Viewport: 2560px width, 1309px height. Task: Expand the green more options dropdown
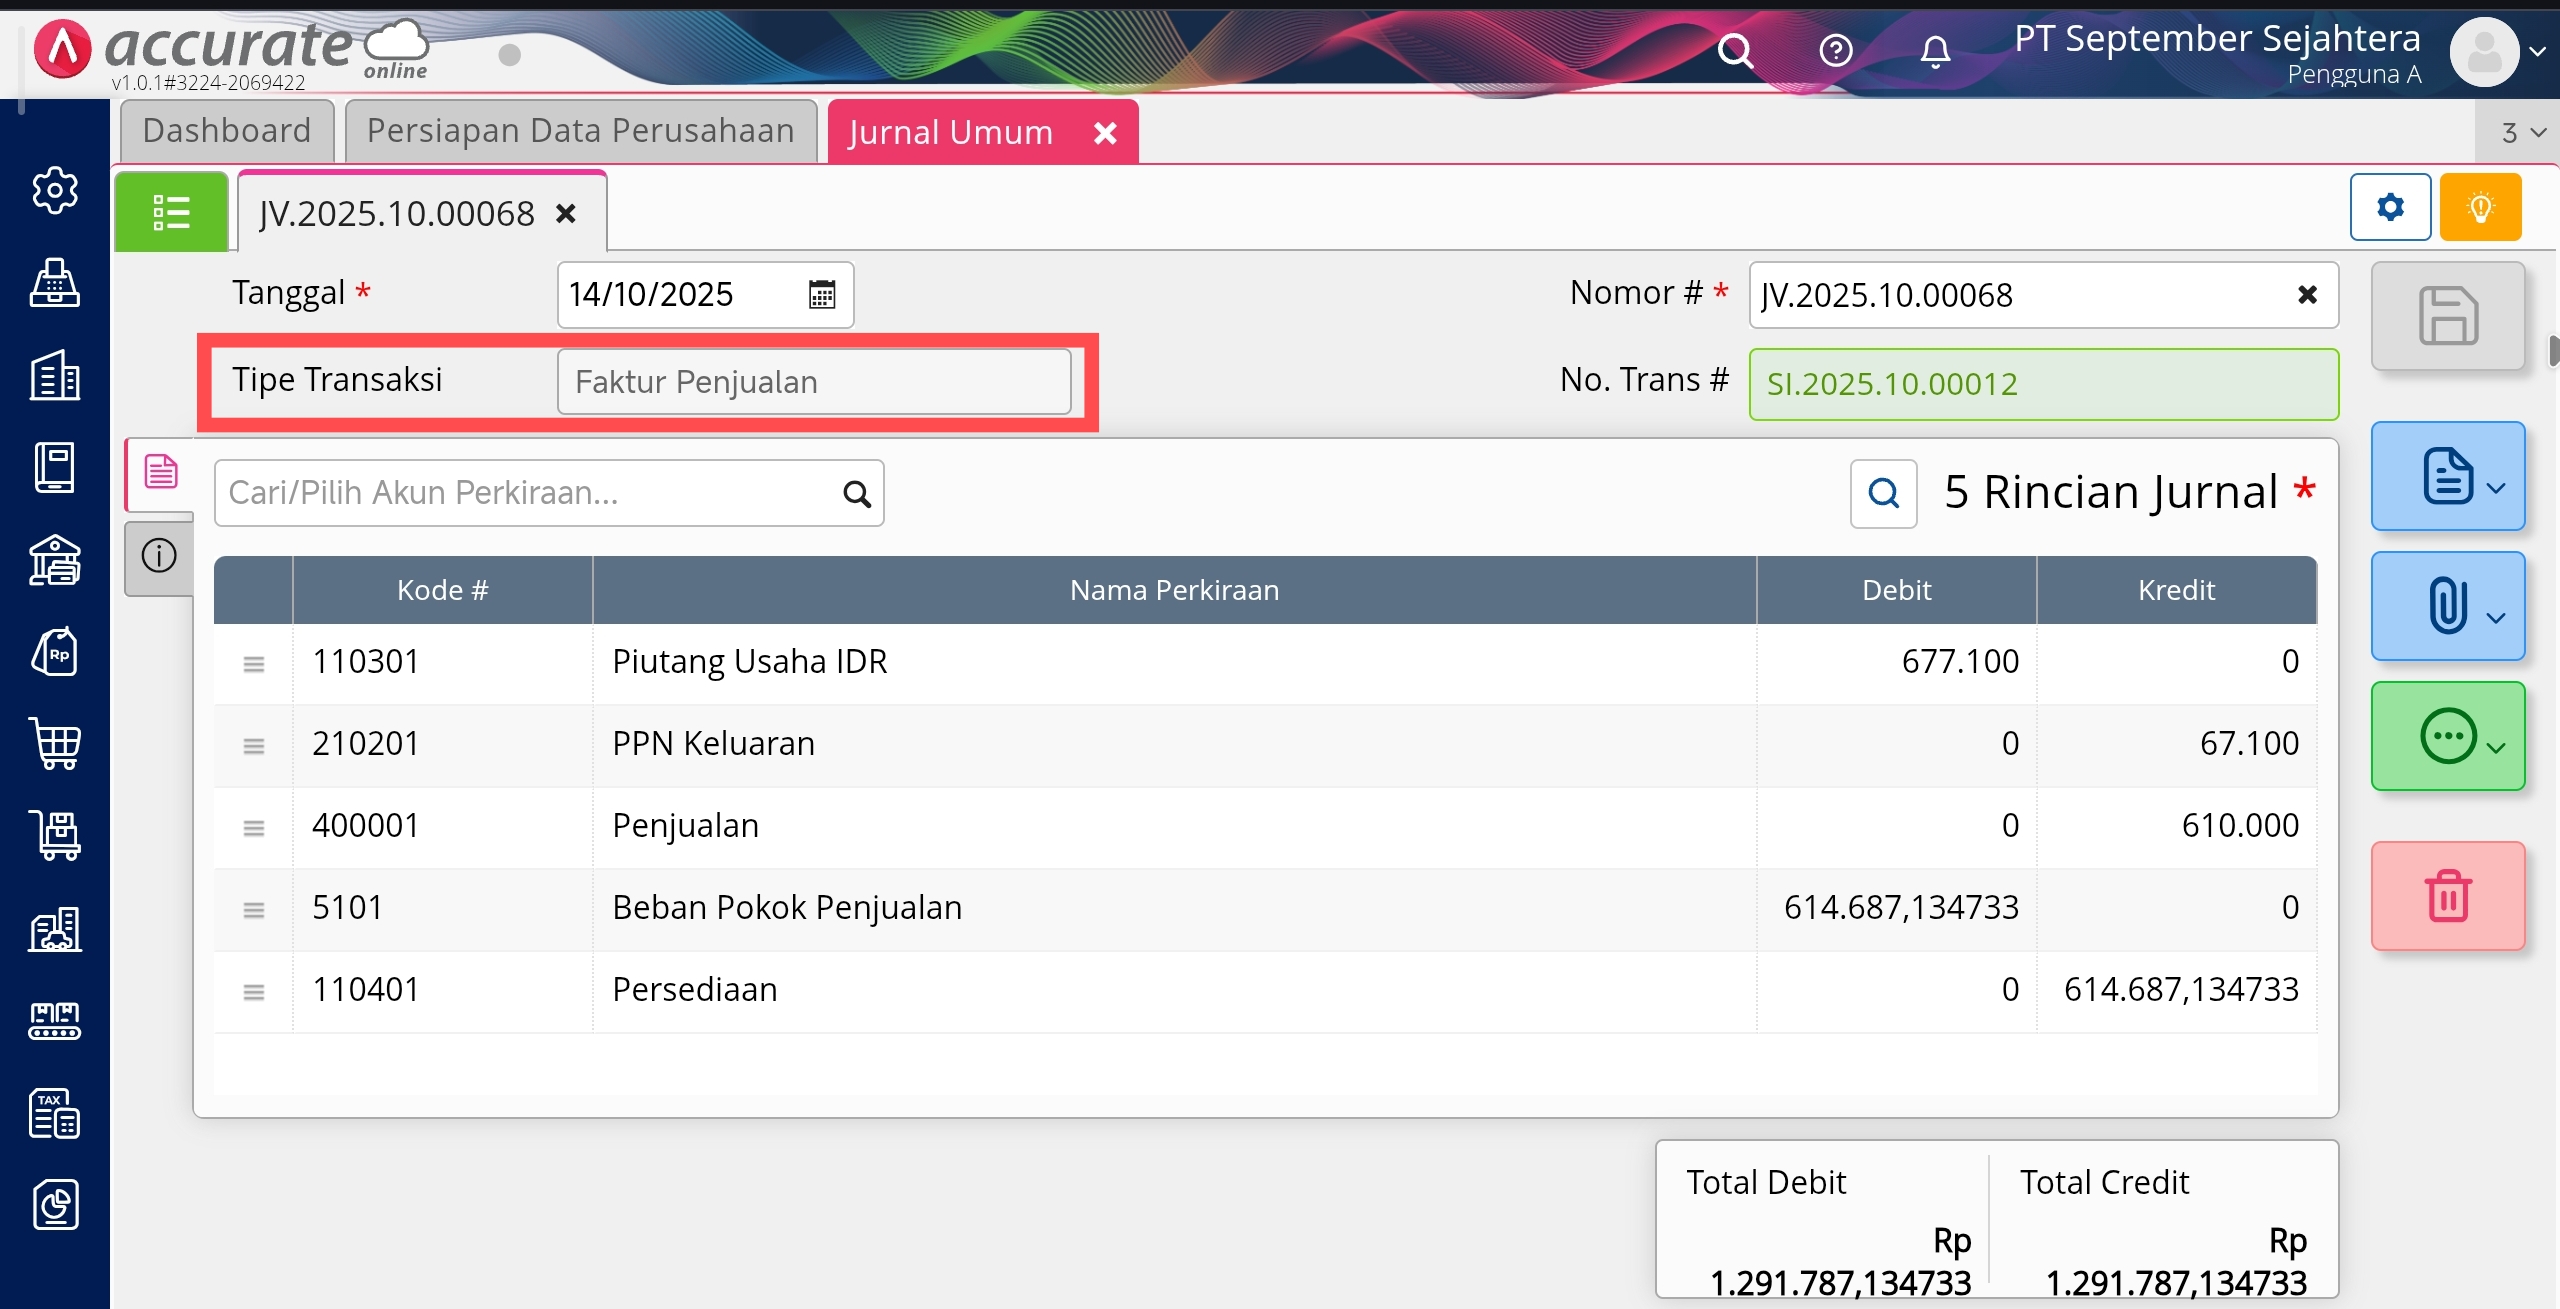[x=2447, y=737]
